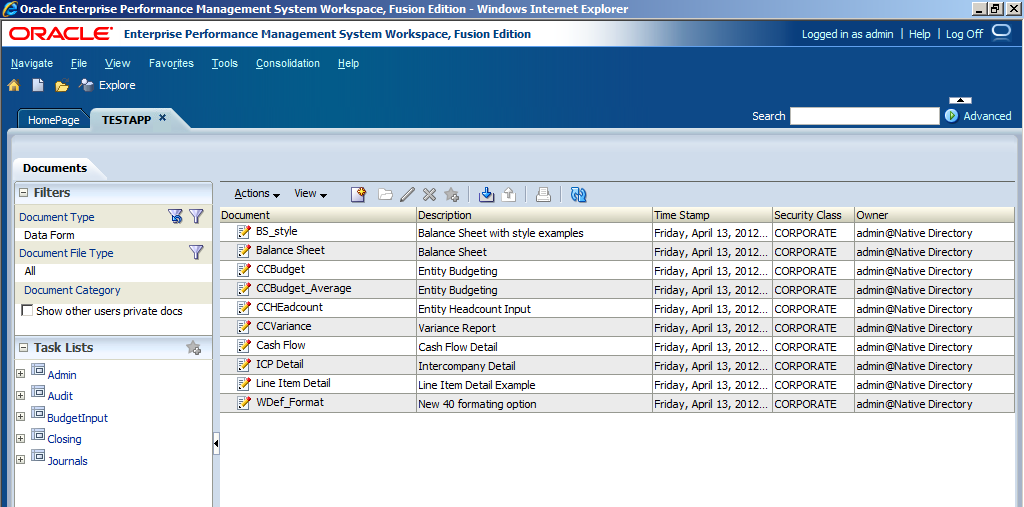This screenshot has height=507, width=1024.
Task: Click the Search input field
Action: pyautogui.click(x=865, y=116)
